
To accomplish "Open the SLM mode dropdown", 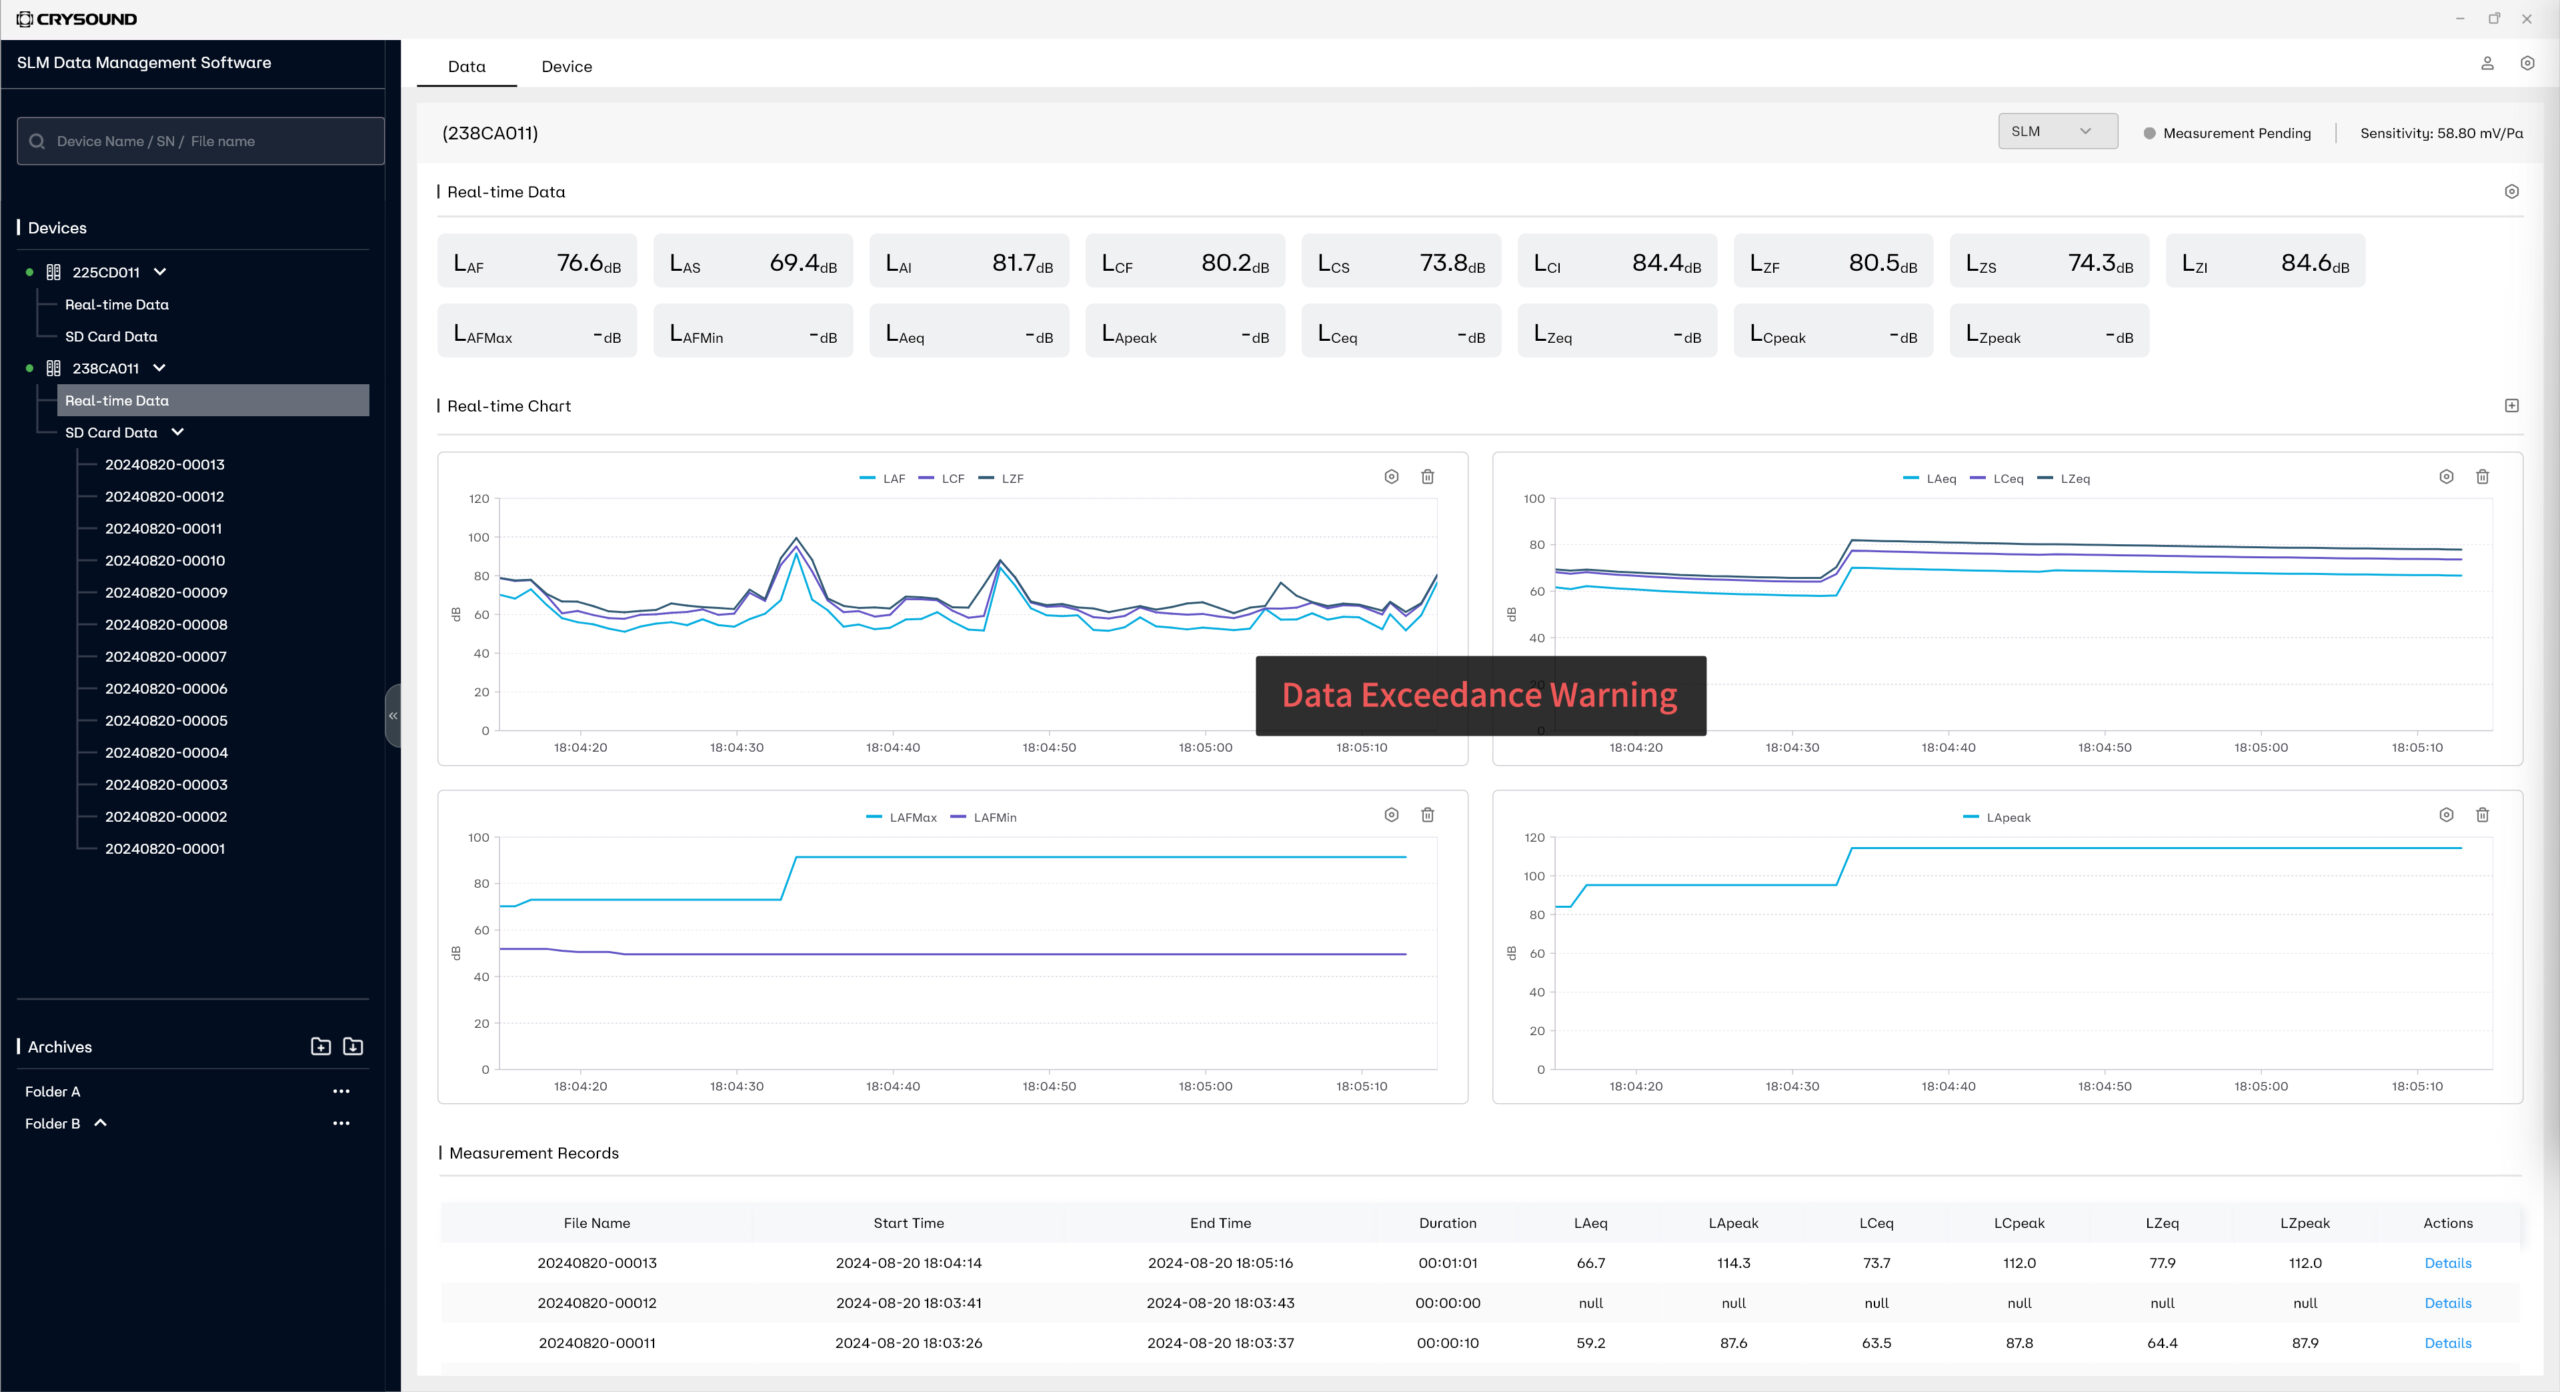I will coord(2057,131).
